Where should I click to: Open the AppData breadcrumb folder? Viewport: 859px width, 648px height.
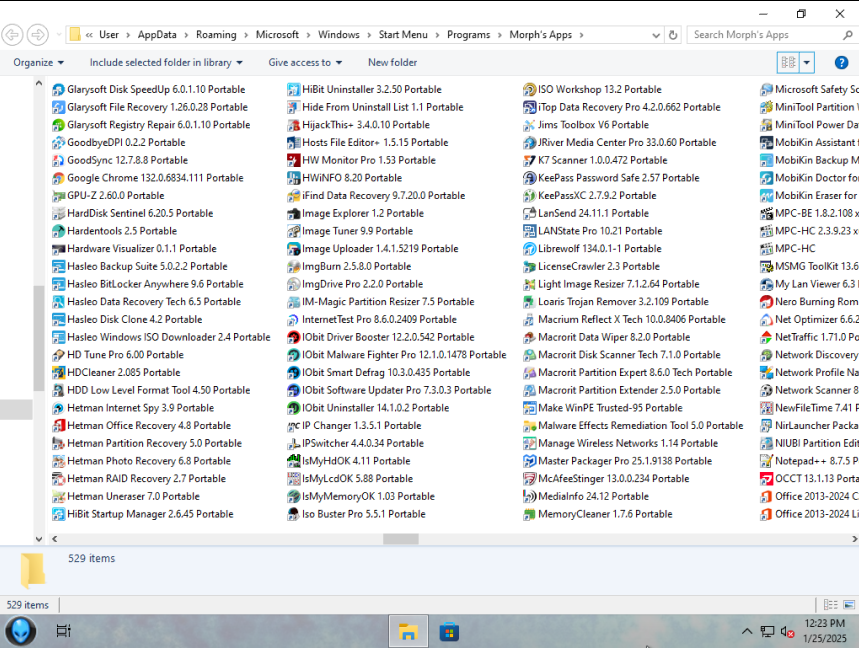click(x=157, y=35)
